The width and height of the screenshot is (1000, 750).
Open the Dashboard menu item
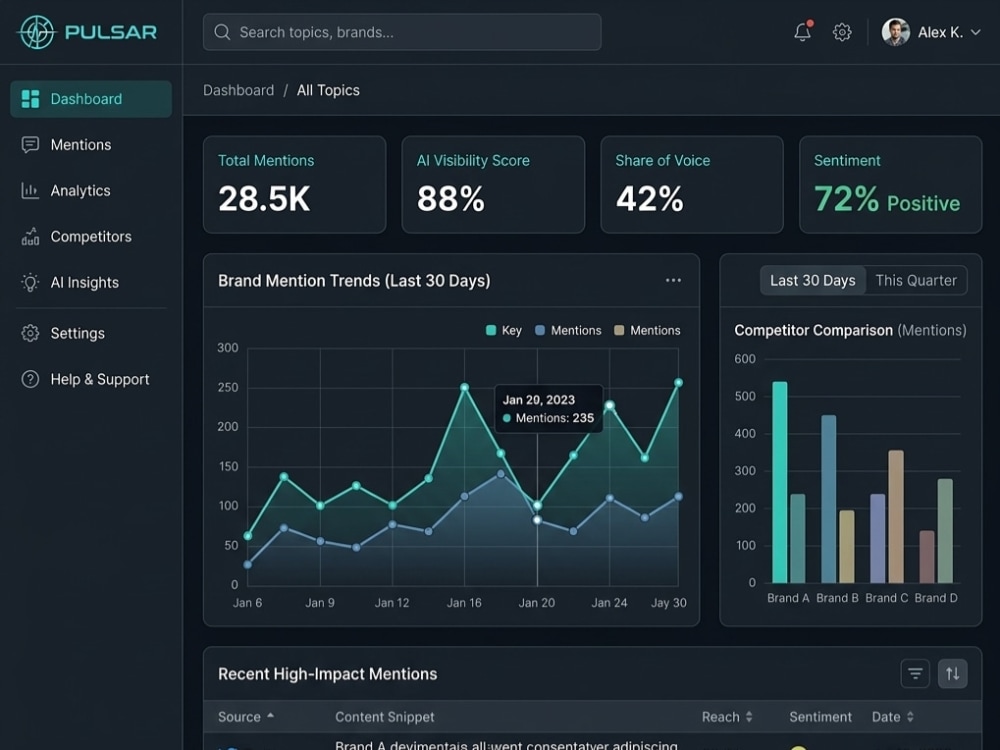pos(91,99)
